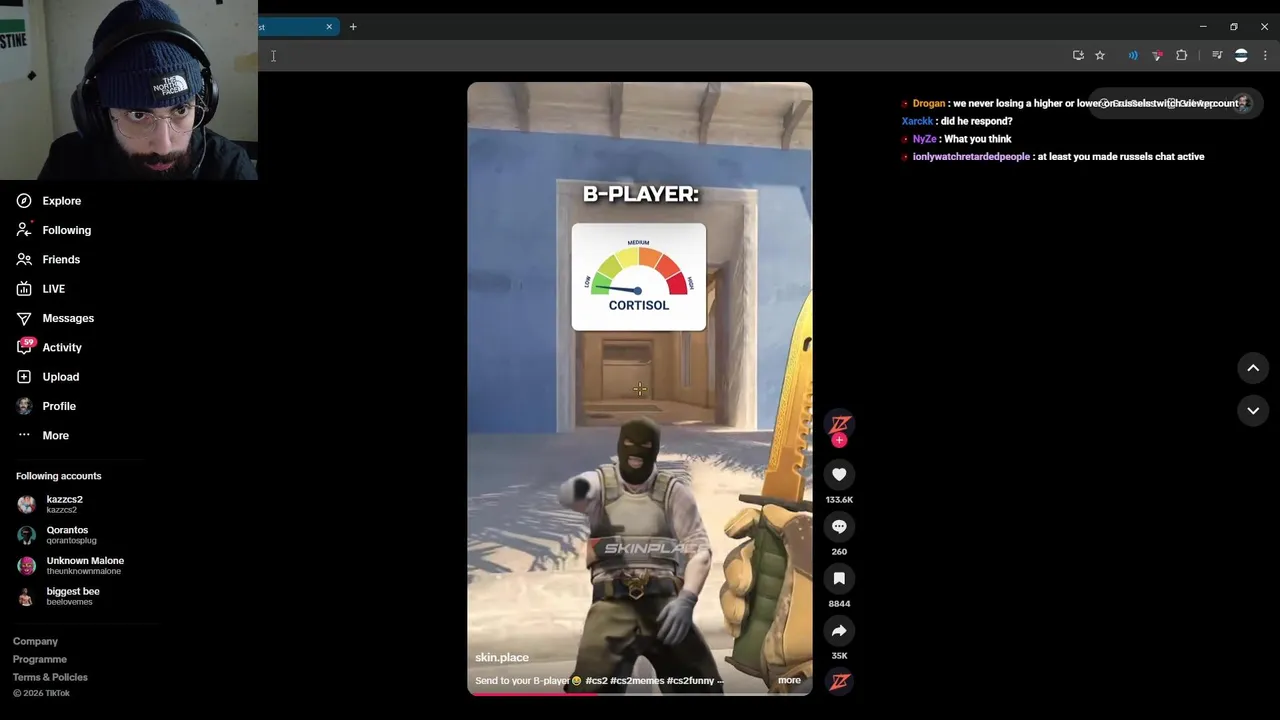Expand the More menu in sidebar
The width and height of the screenshot is (1280, 720).
[x=42, y=435]
